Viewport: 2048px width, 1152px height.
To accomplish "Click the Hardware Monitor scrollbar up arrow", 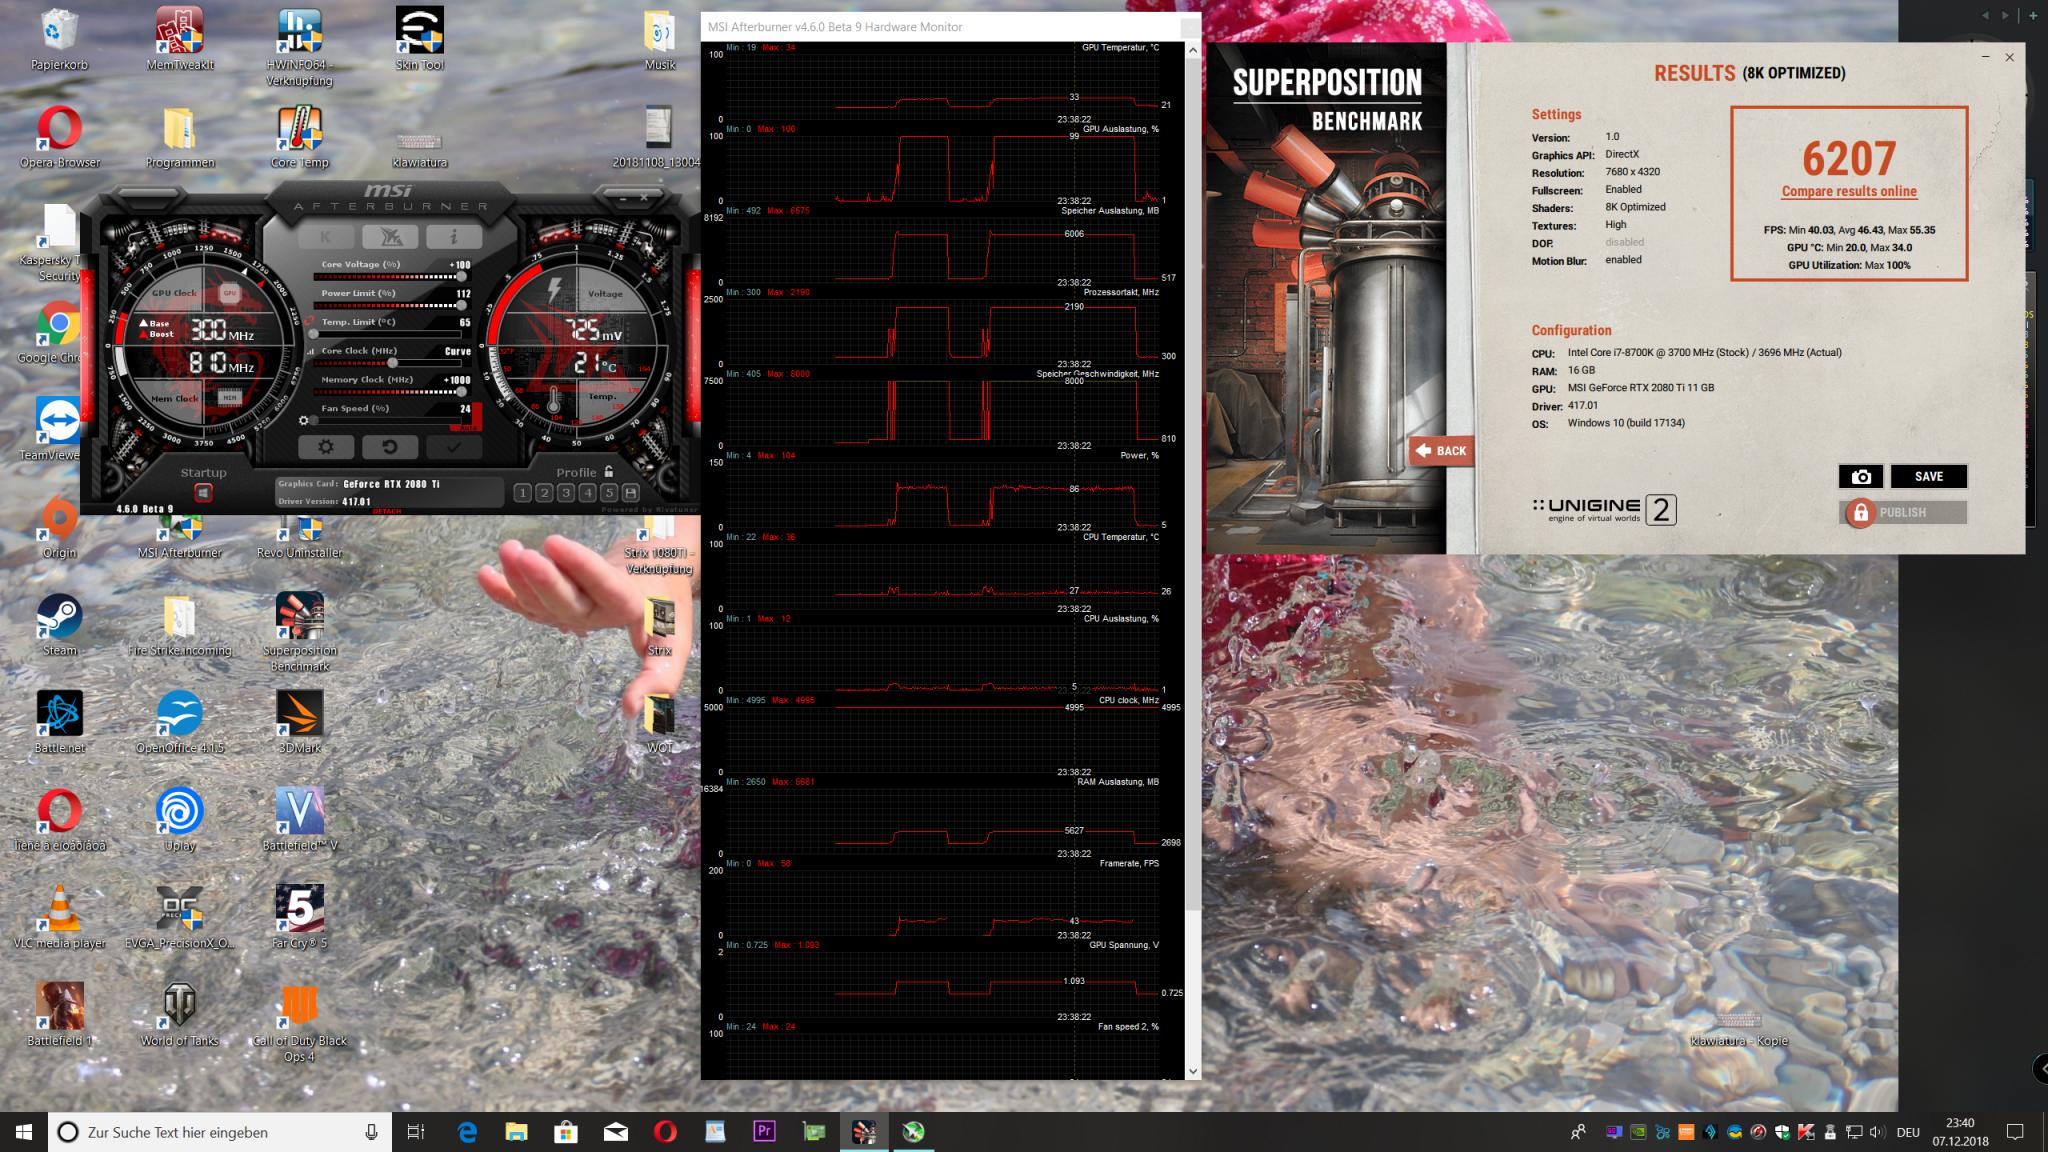I will [1192, 49].
